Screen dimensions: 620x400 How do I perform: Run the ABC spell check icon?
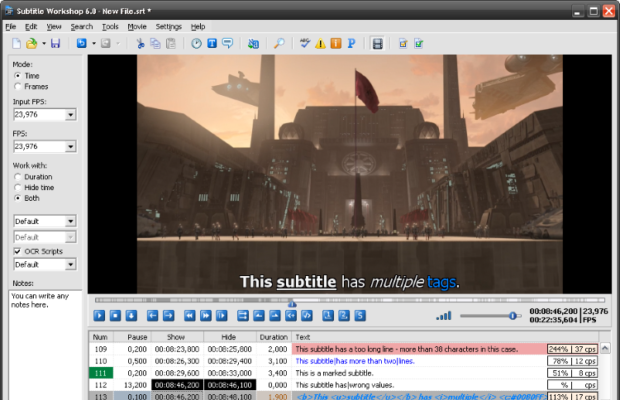[x=305, y=43]
